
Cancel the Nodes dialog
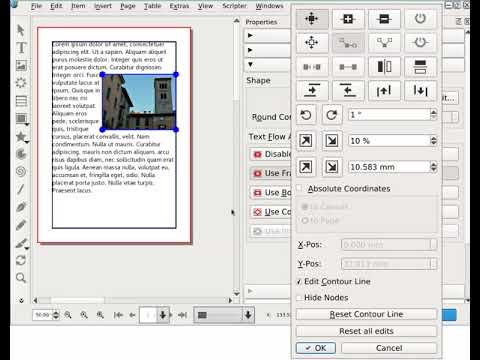click(x=389, y=348)
